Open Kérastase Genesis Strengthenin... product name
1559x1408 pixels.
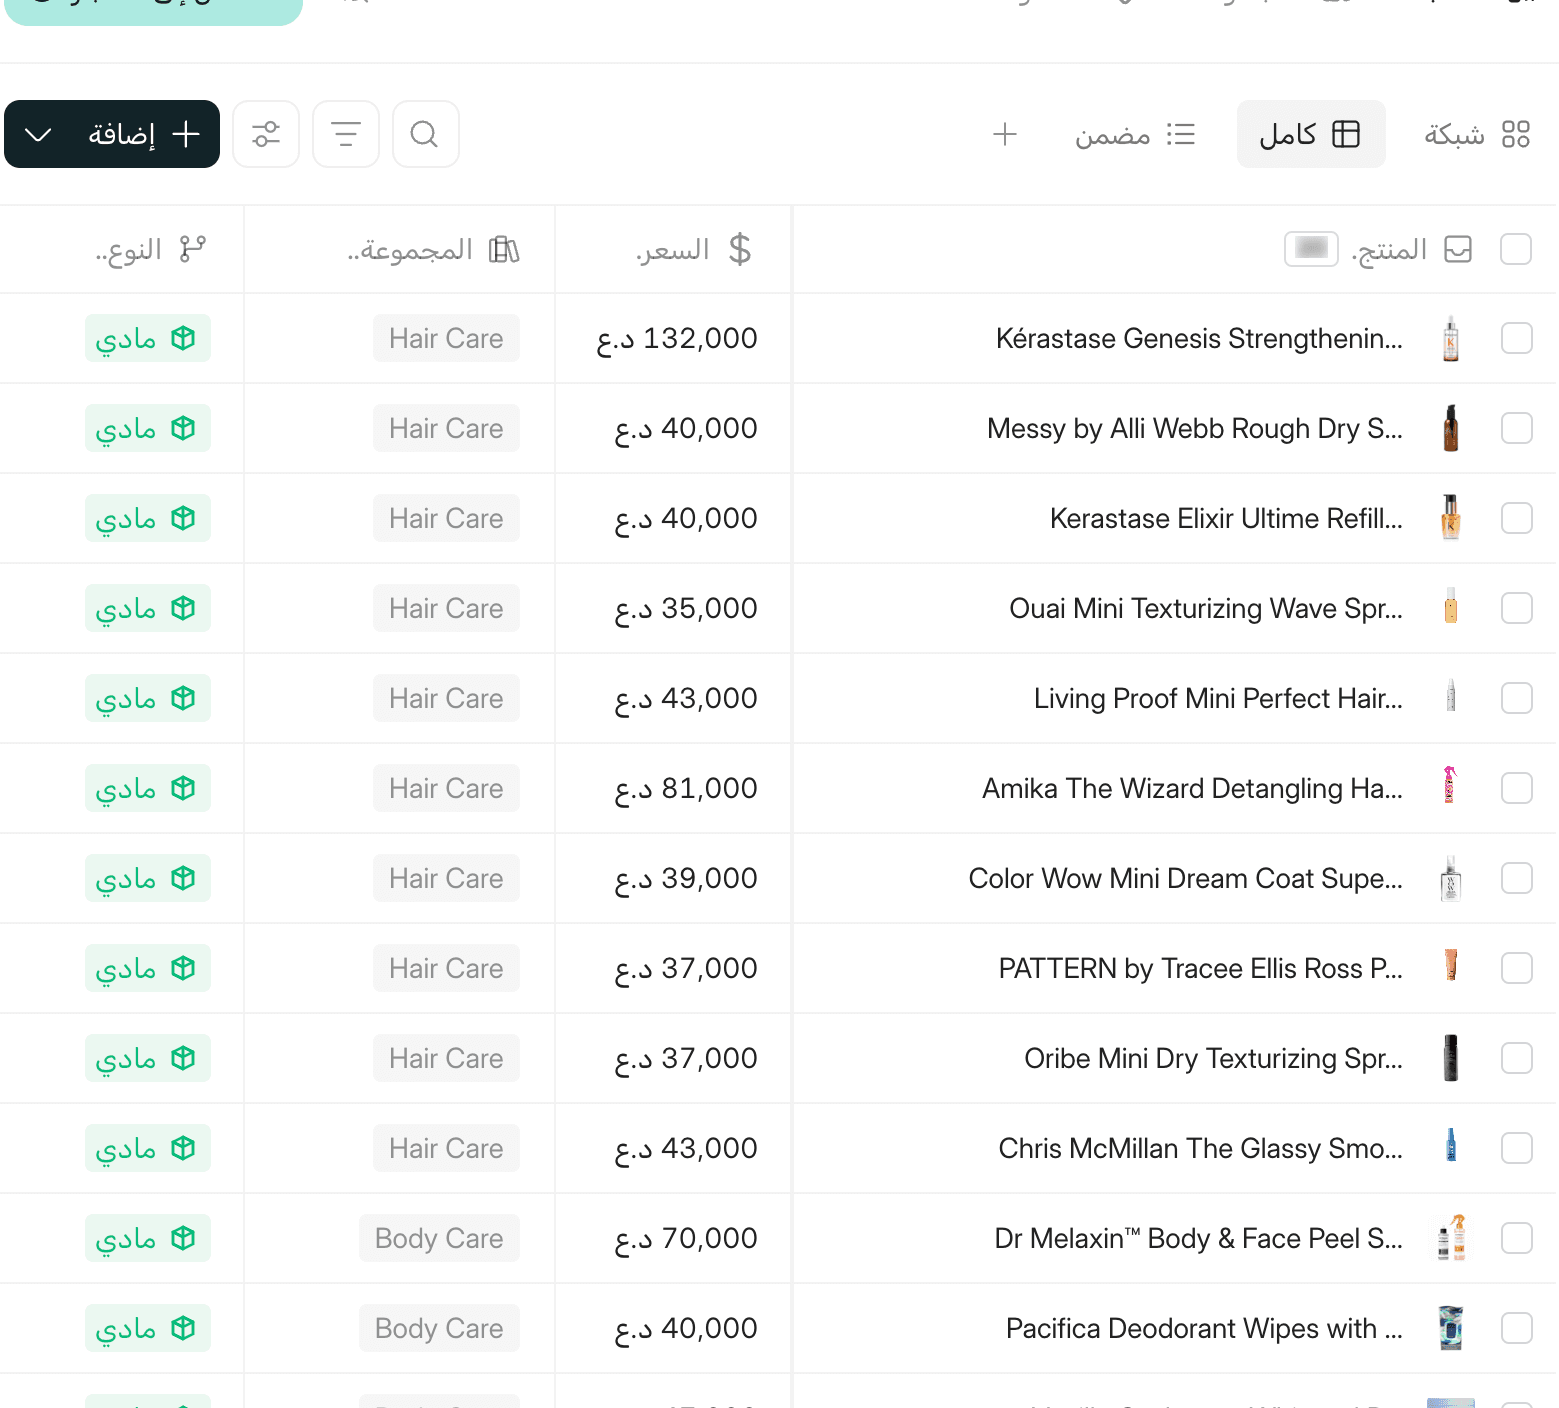pyautogui.click(x=1199, y=339)
